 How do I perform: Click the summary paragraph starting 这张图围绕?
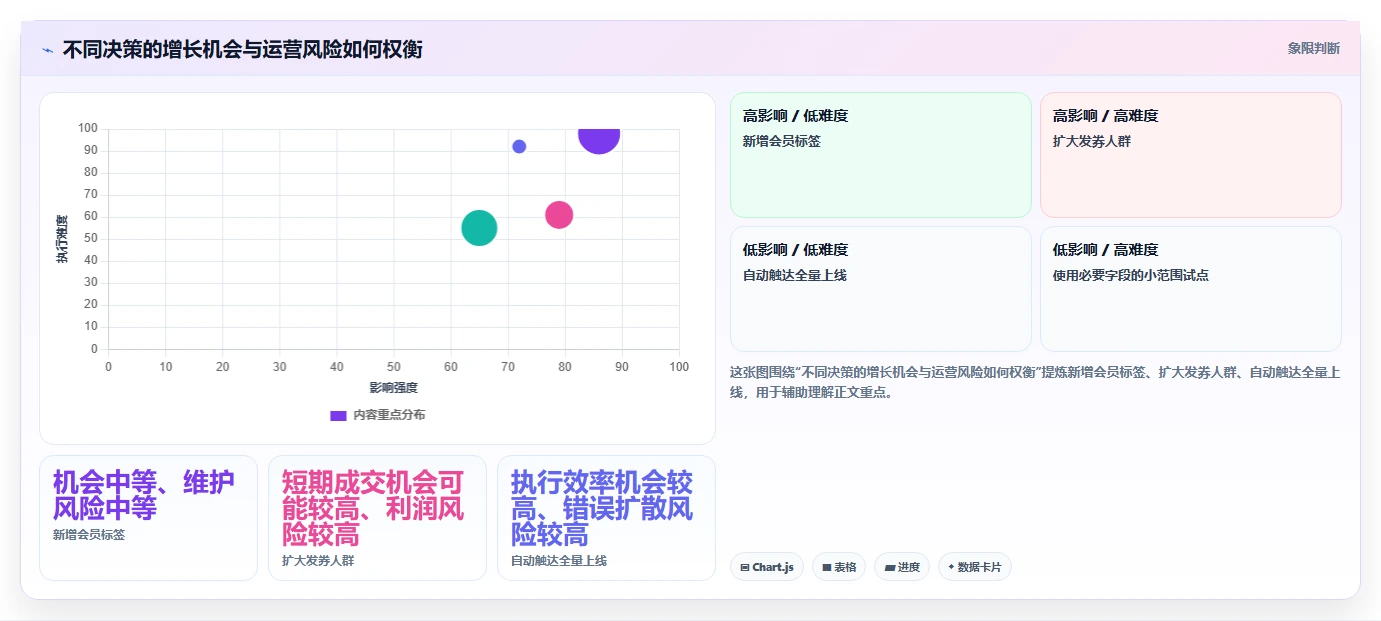pos(1035,382)
